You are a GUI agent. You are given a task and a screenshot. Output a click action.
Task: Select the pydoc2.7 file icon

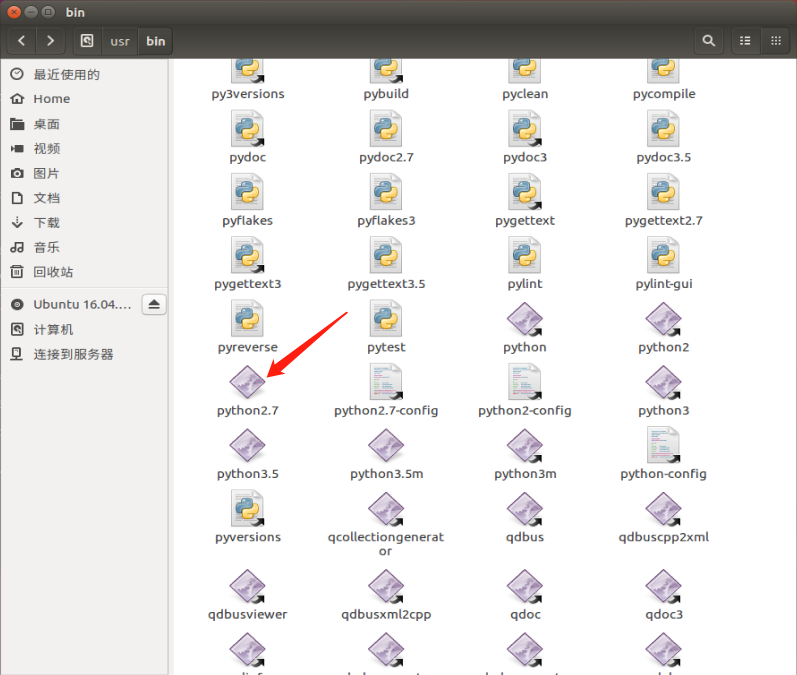pyautogui.click(x=386, y=129)
